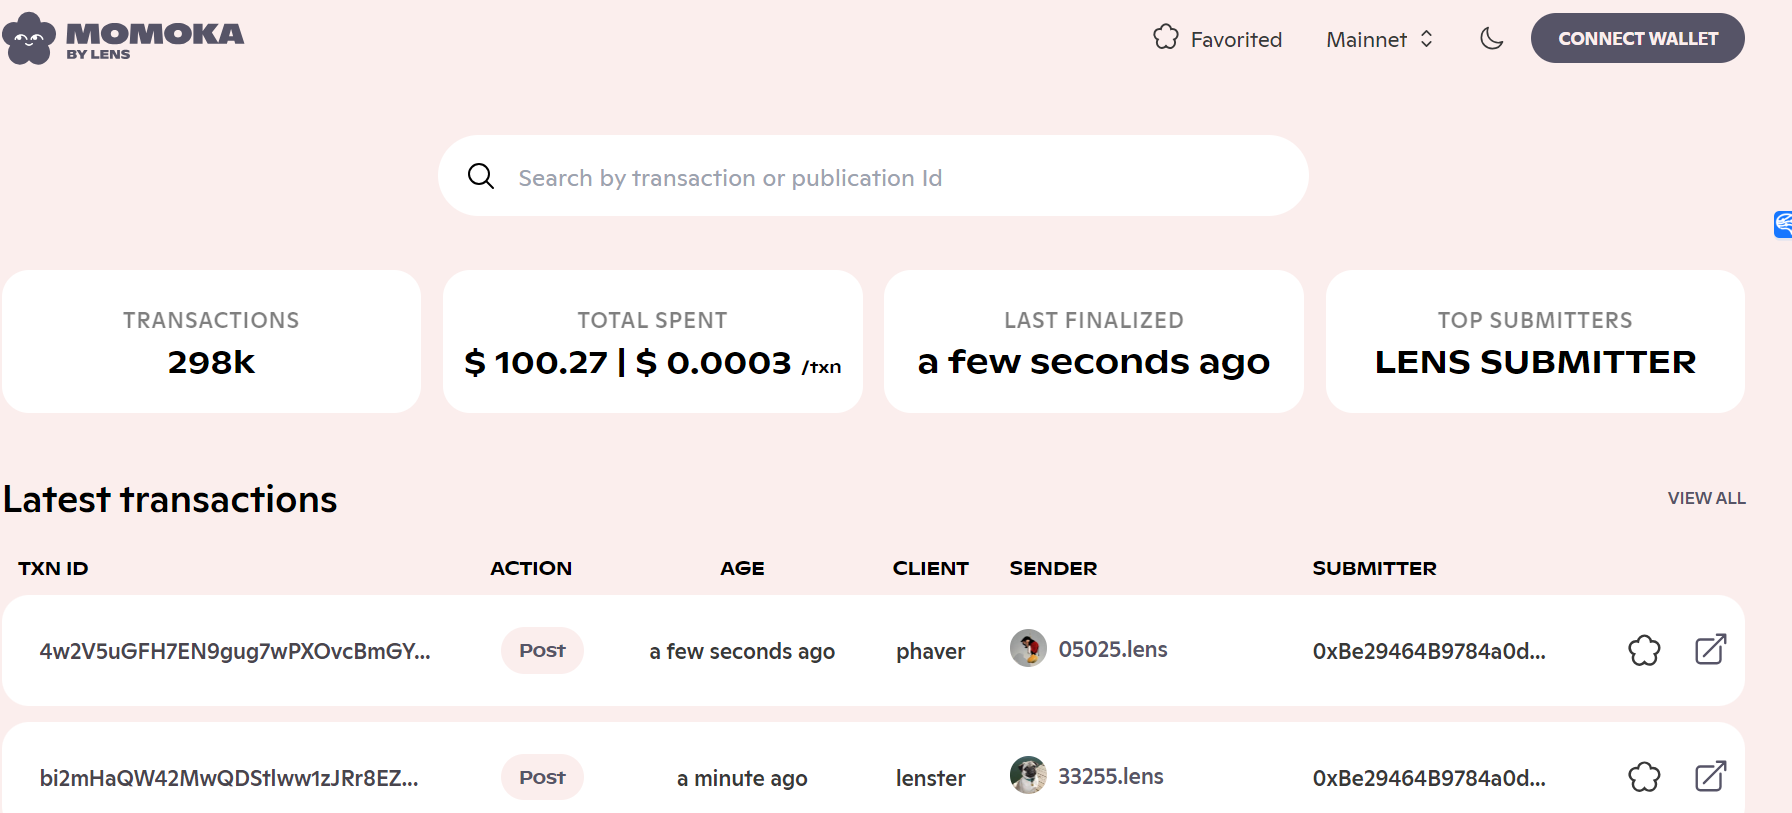The image size is (1792, 813).
Task: Toggle dark mode with the moon icon
Action: point(1491,39)
